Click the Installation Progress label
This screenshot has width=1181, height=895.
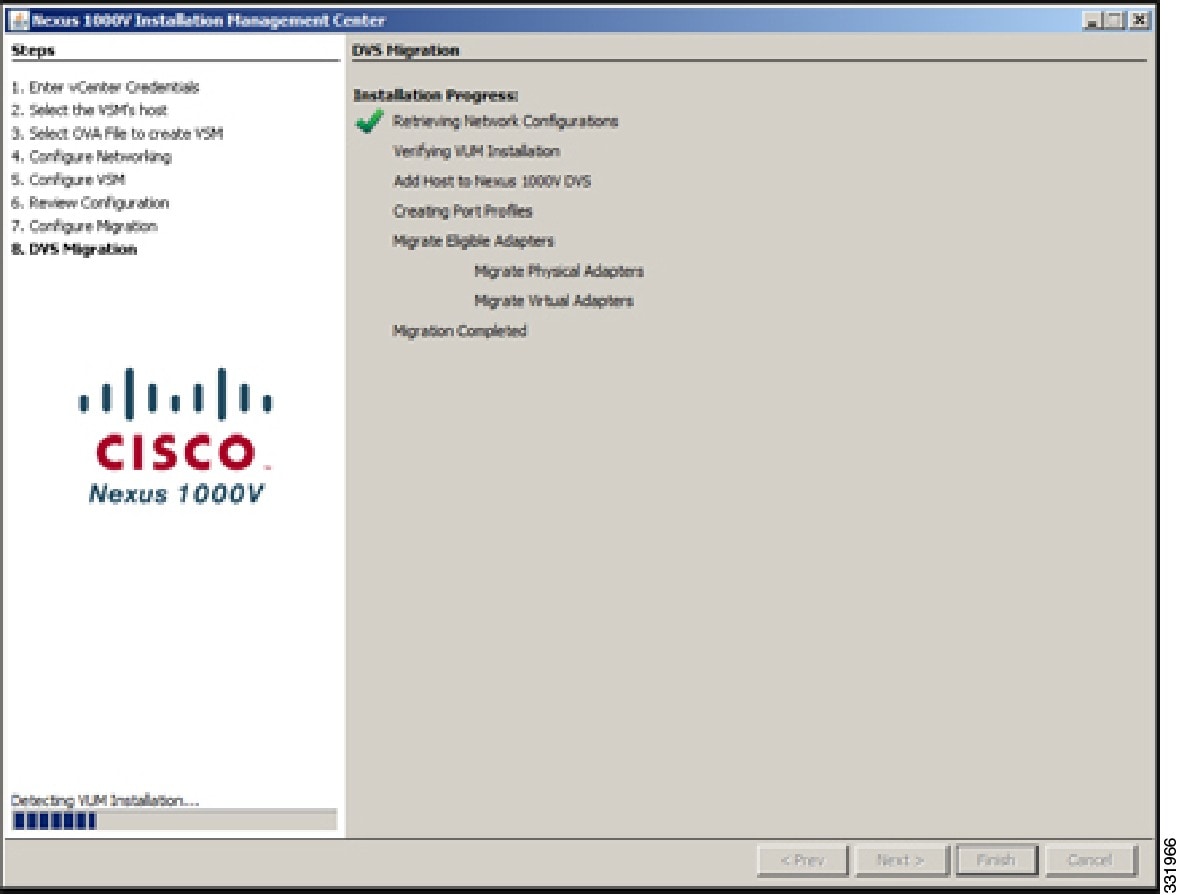[435, 95]
